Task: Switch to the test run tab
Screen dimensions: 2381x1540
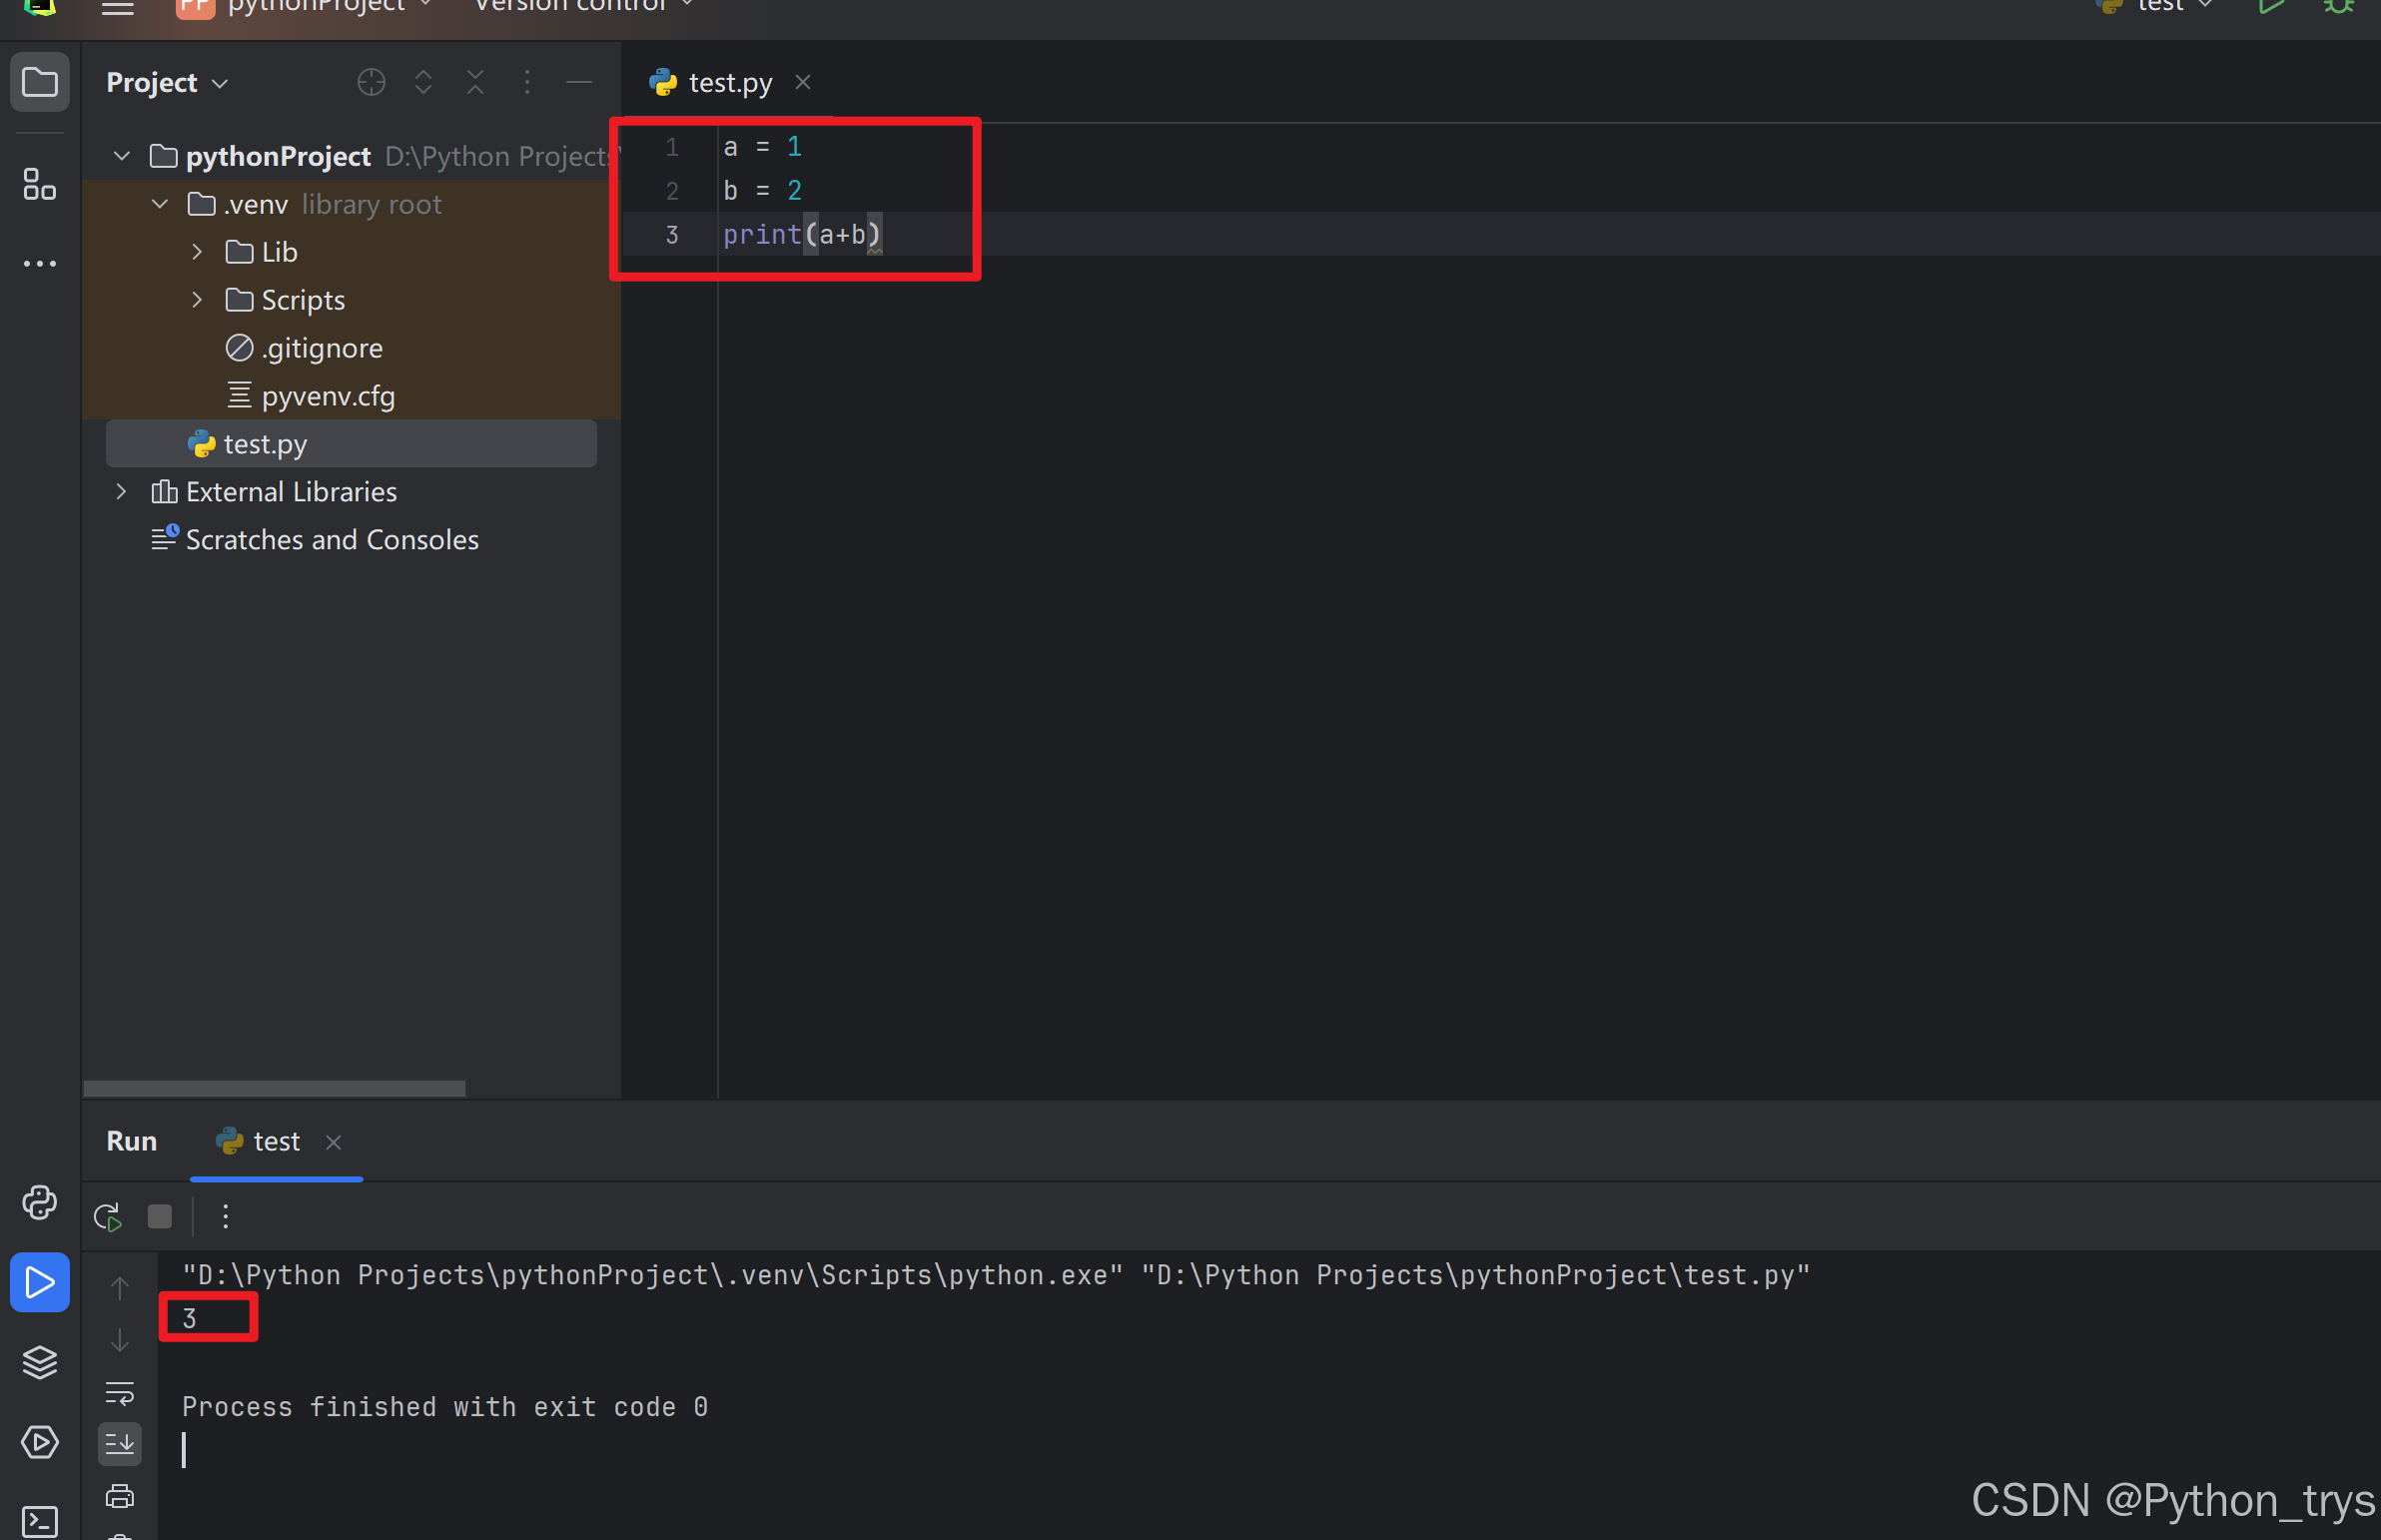Action: click(x=275, y=1142)
